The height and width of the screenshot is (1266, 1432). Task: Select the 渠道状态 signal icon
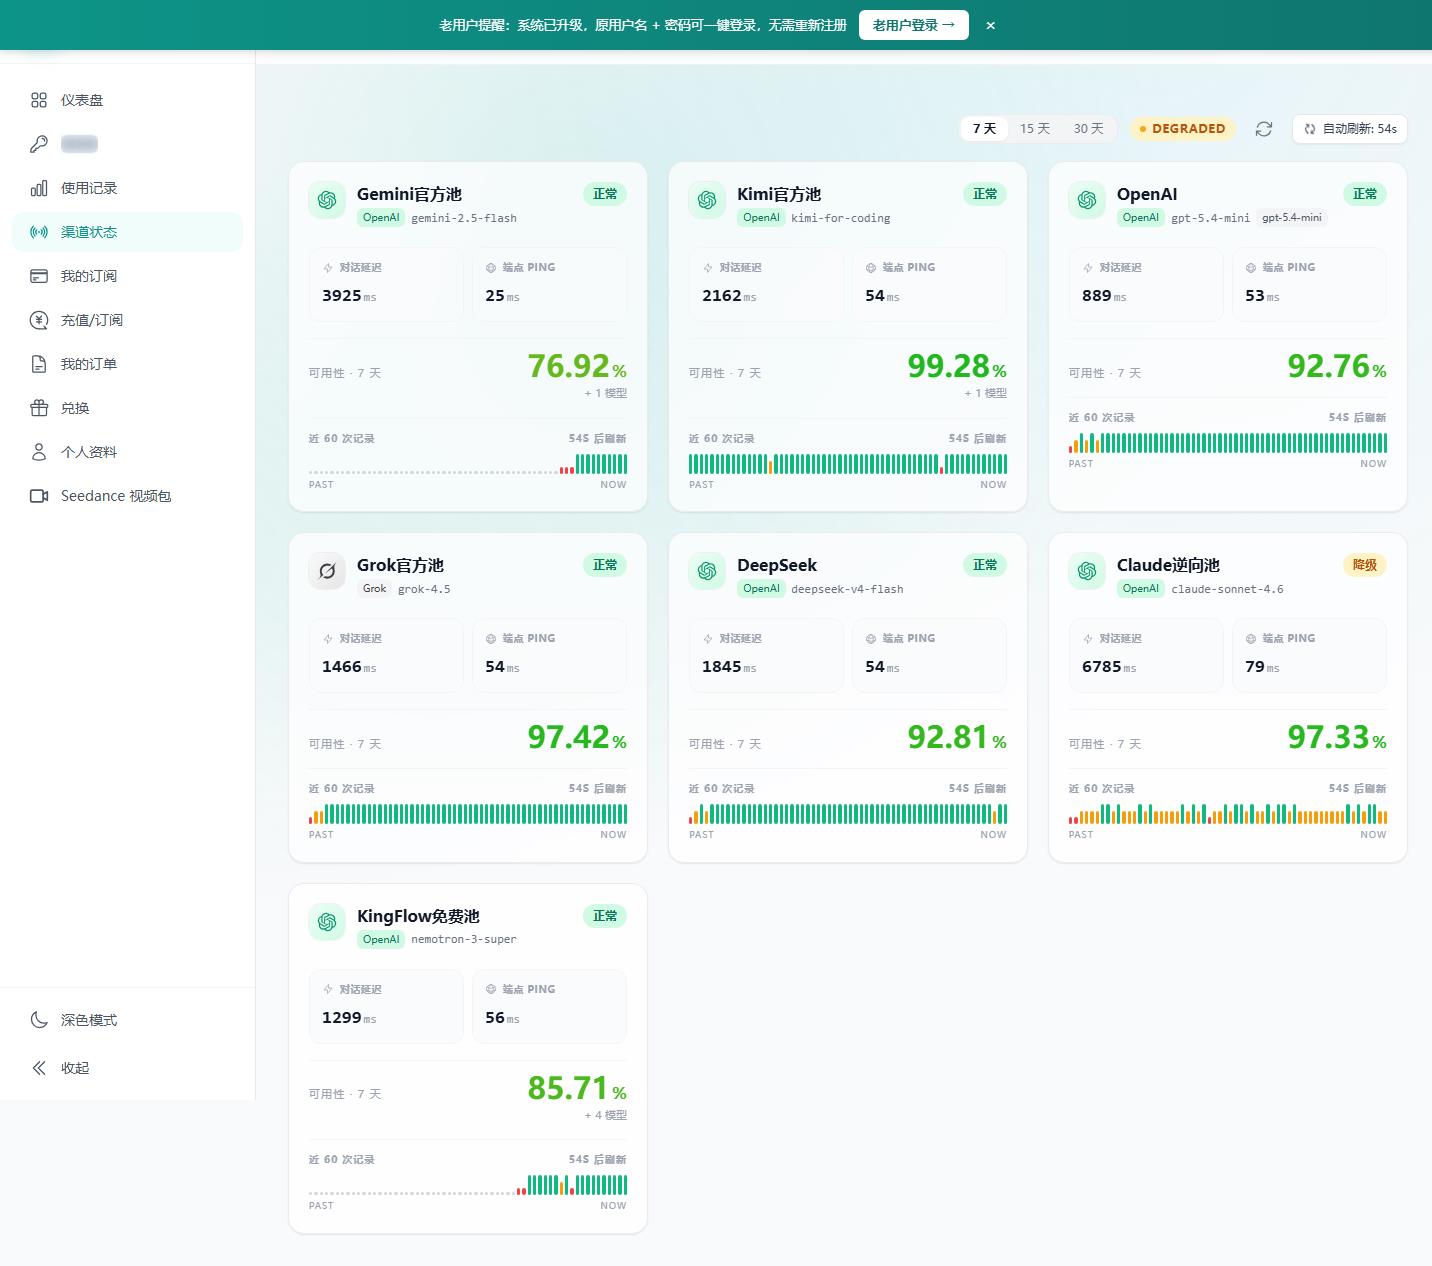pos(39,232)
